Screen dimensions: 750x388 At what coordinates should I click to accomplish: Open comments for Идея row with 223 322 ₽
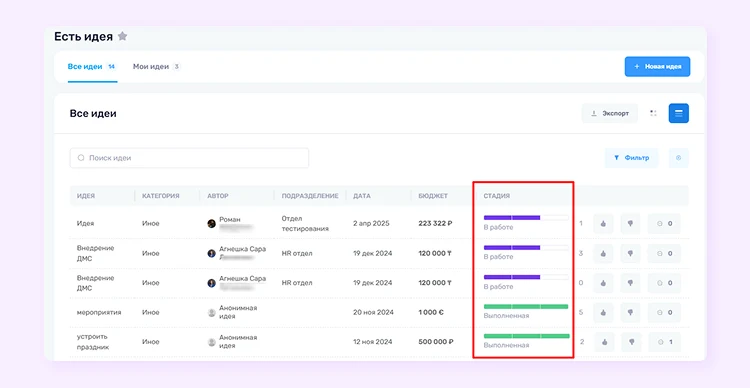point(664,223)
